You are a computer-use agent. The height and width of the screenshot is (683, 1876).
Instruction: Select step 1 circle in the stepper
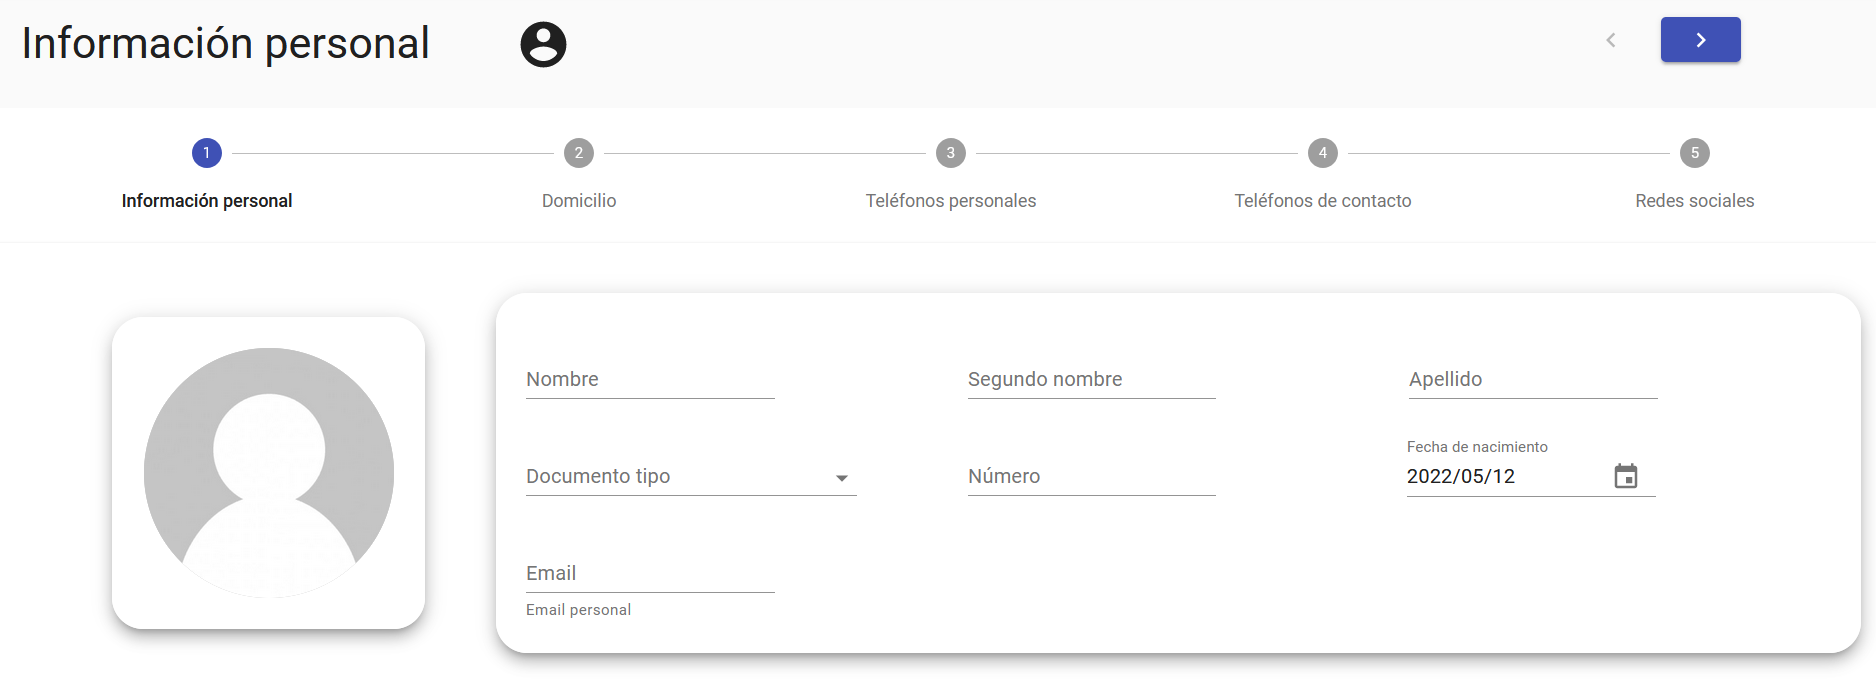[x=206, y=153]
